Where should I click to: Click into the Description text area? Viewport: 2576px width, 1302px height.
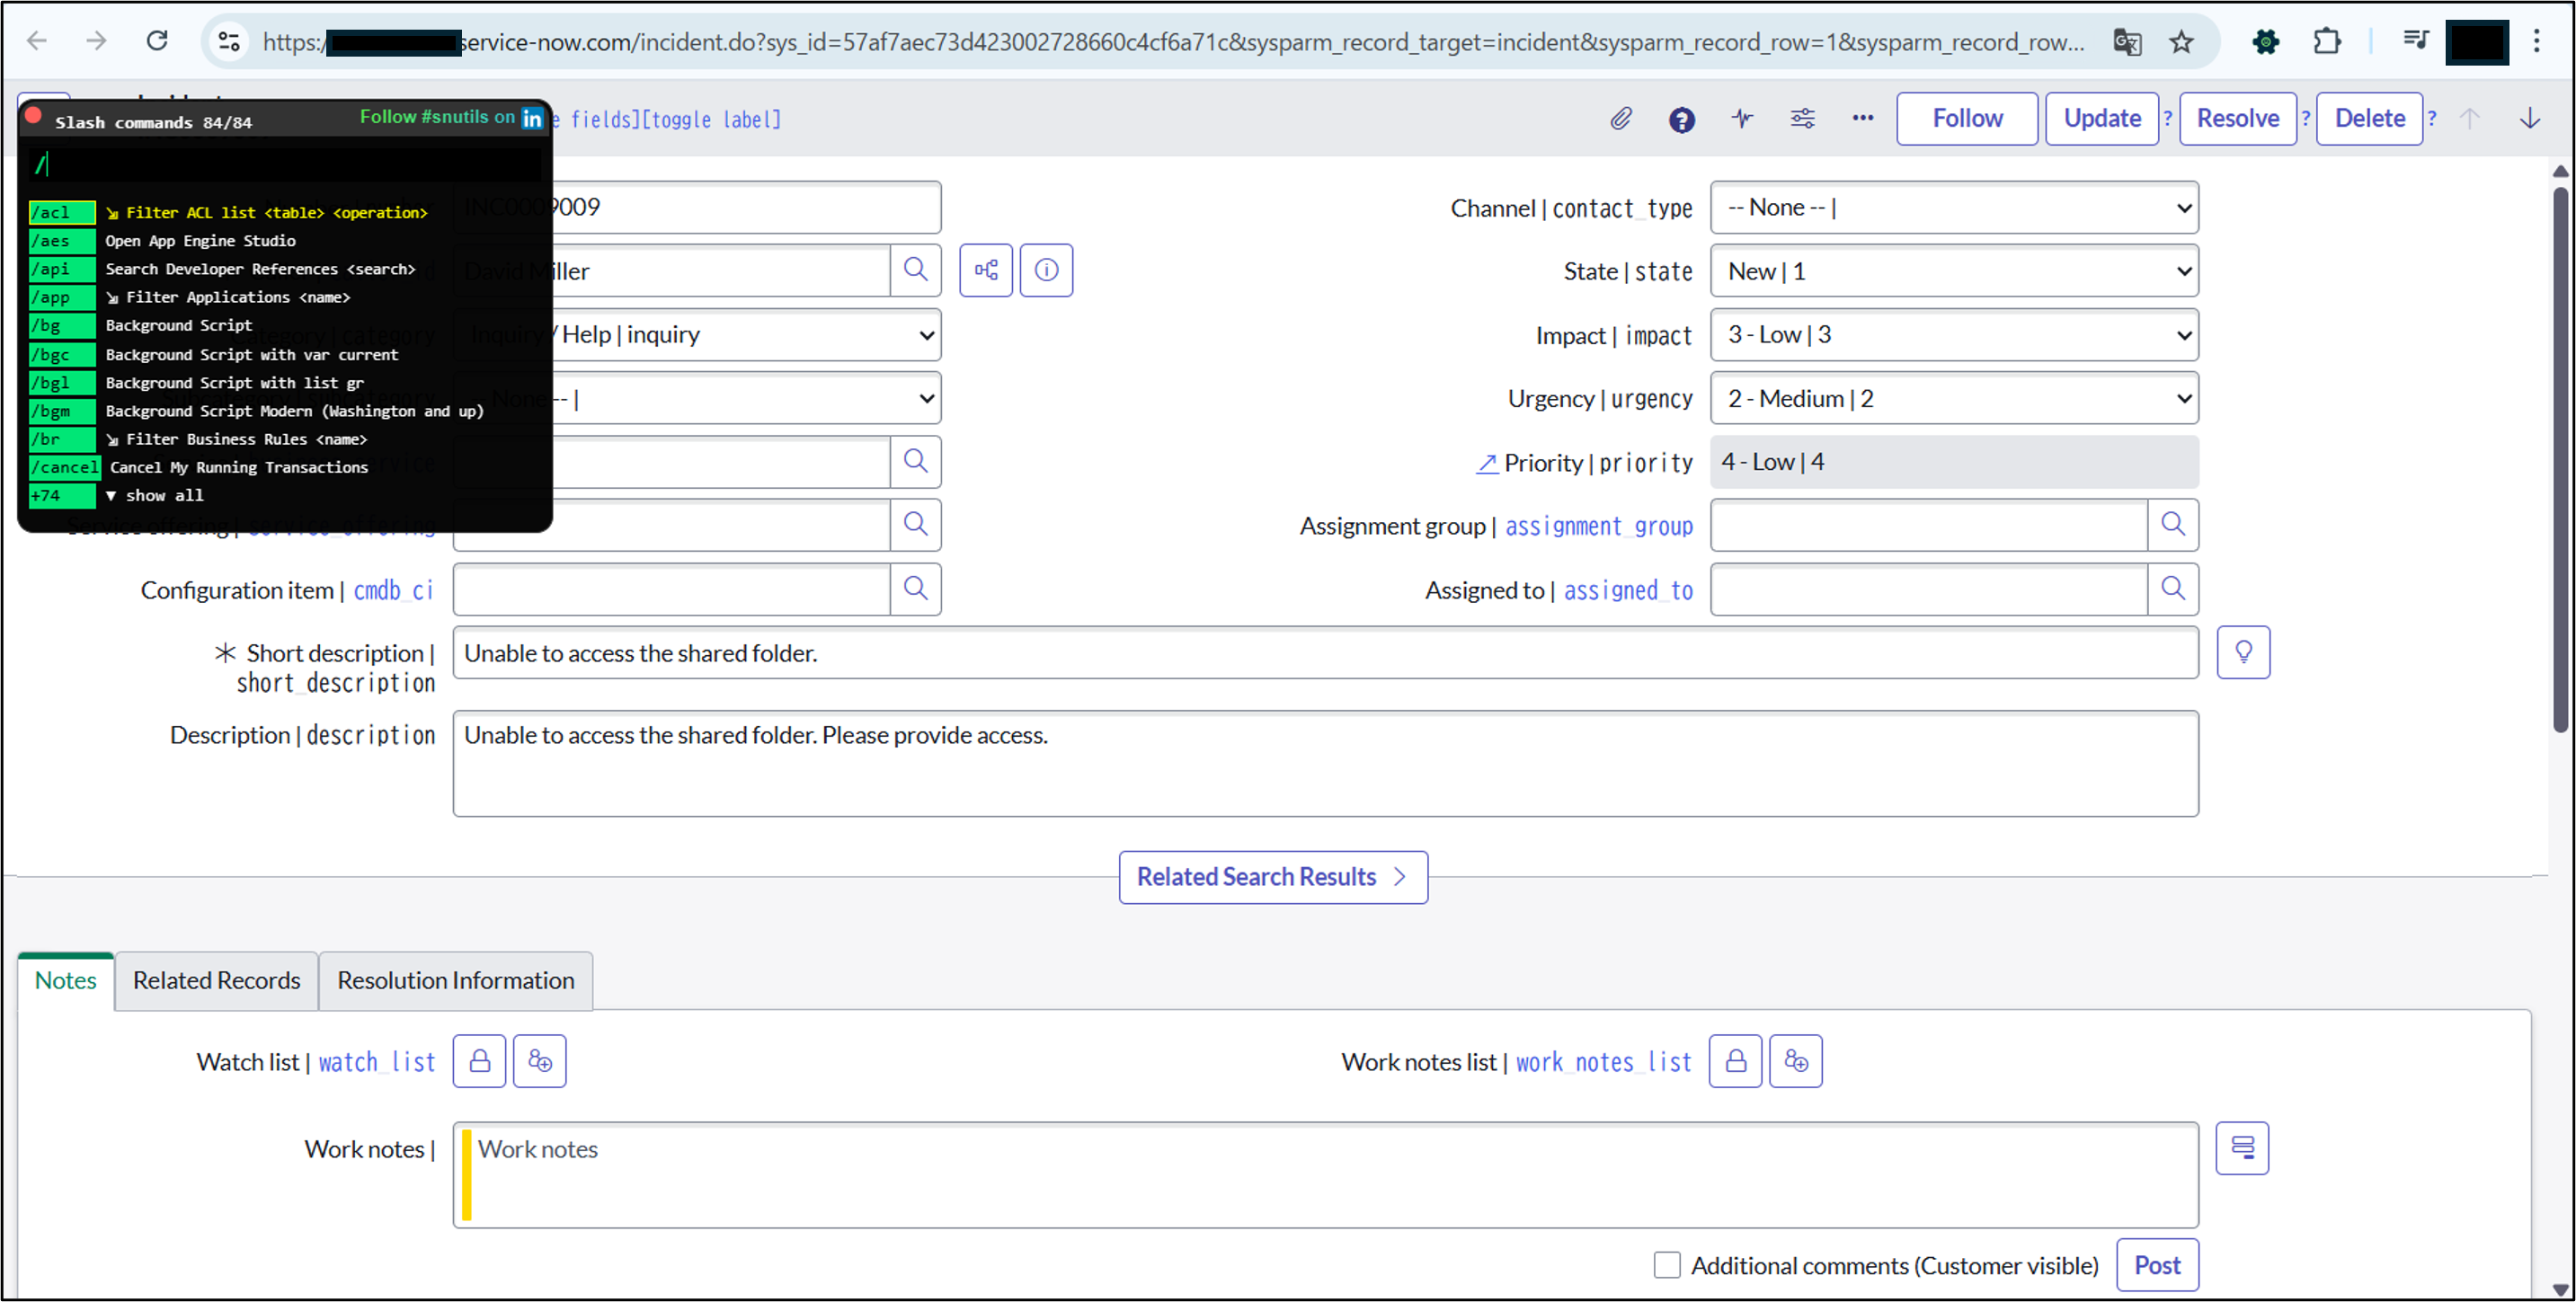pyautogui.click(x=1325, y=764)
